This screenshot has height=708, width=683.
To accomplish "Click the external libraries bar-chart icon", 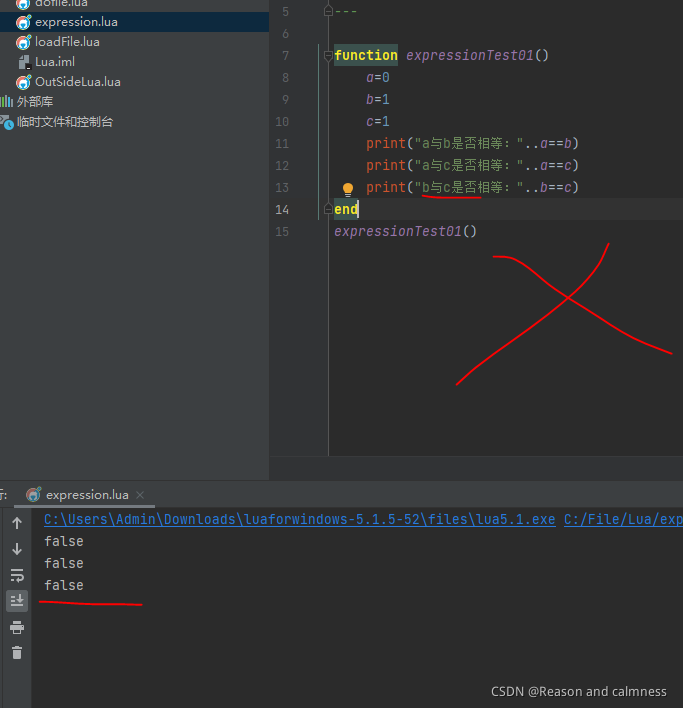I will [6, 102].
